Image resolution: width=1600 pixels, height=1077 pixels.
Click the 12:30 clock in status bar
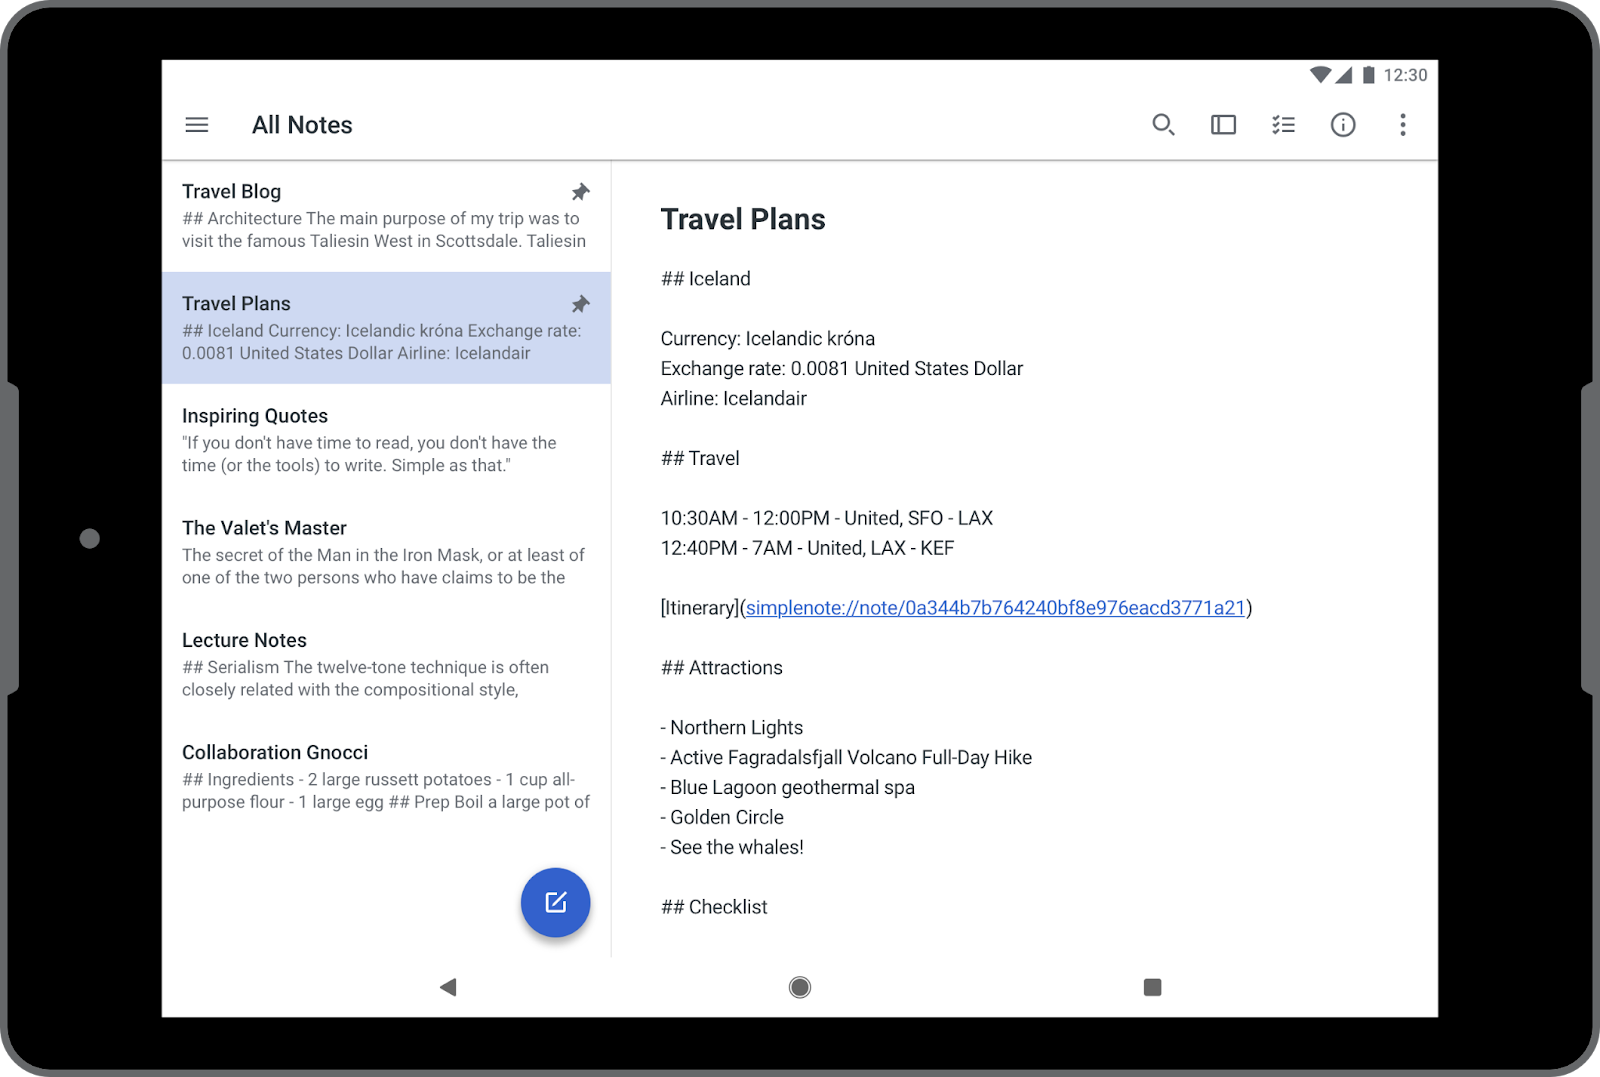click(1405, 75)
